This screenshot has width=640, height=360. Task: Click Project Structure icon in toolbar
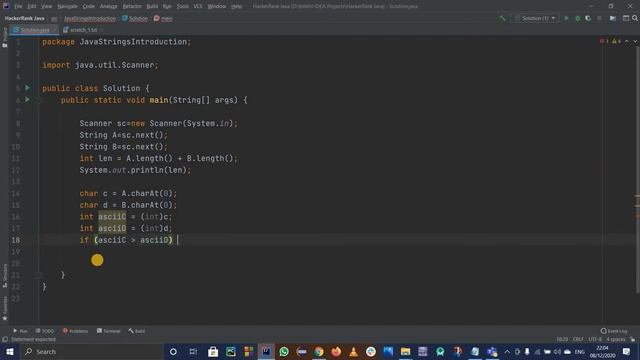pyautogui.click(x=613, y=18)
